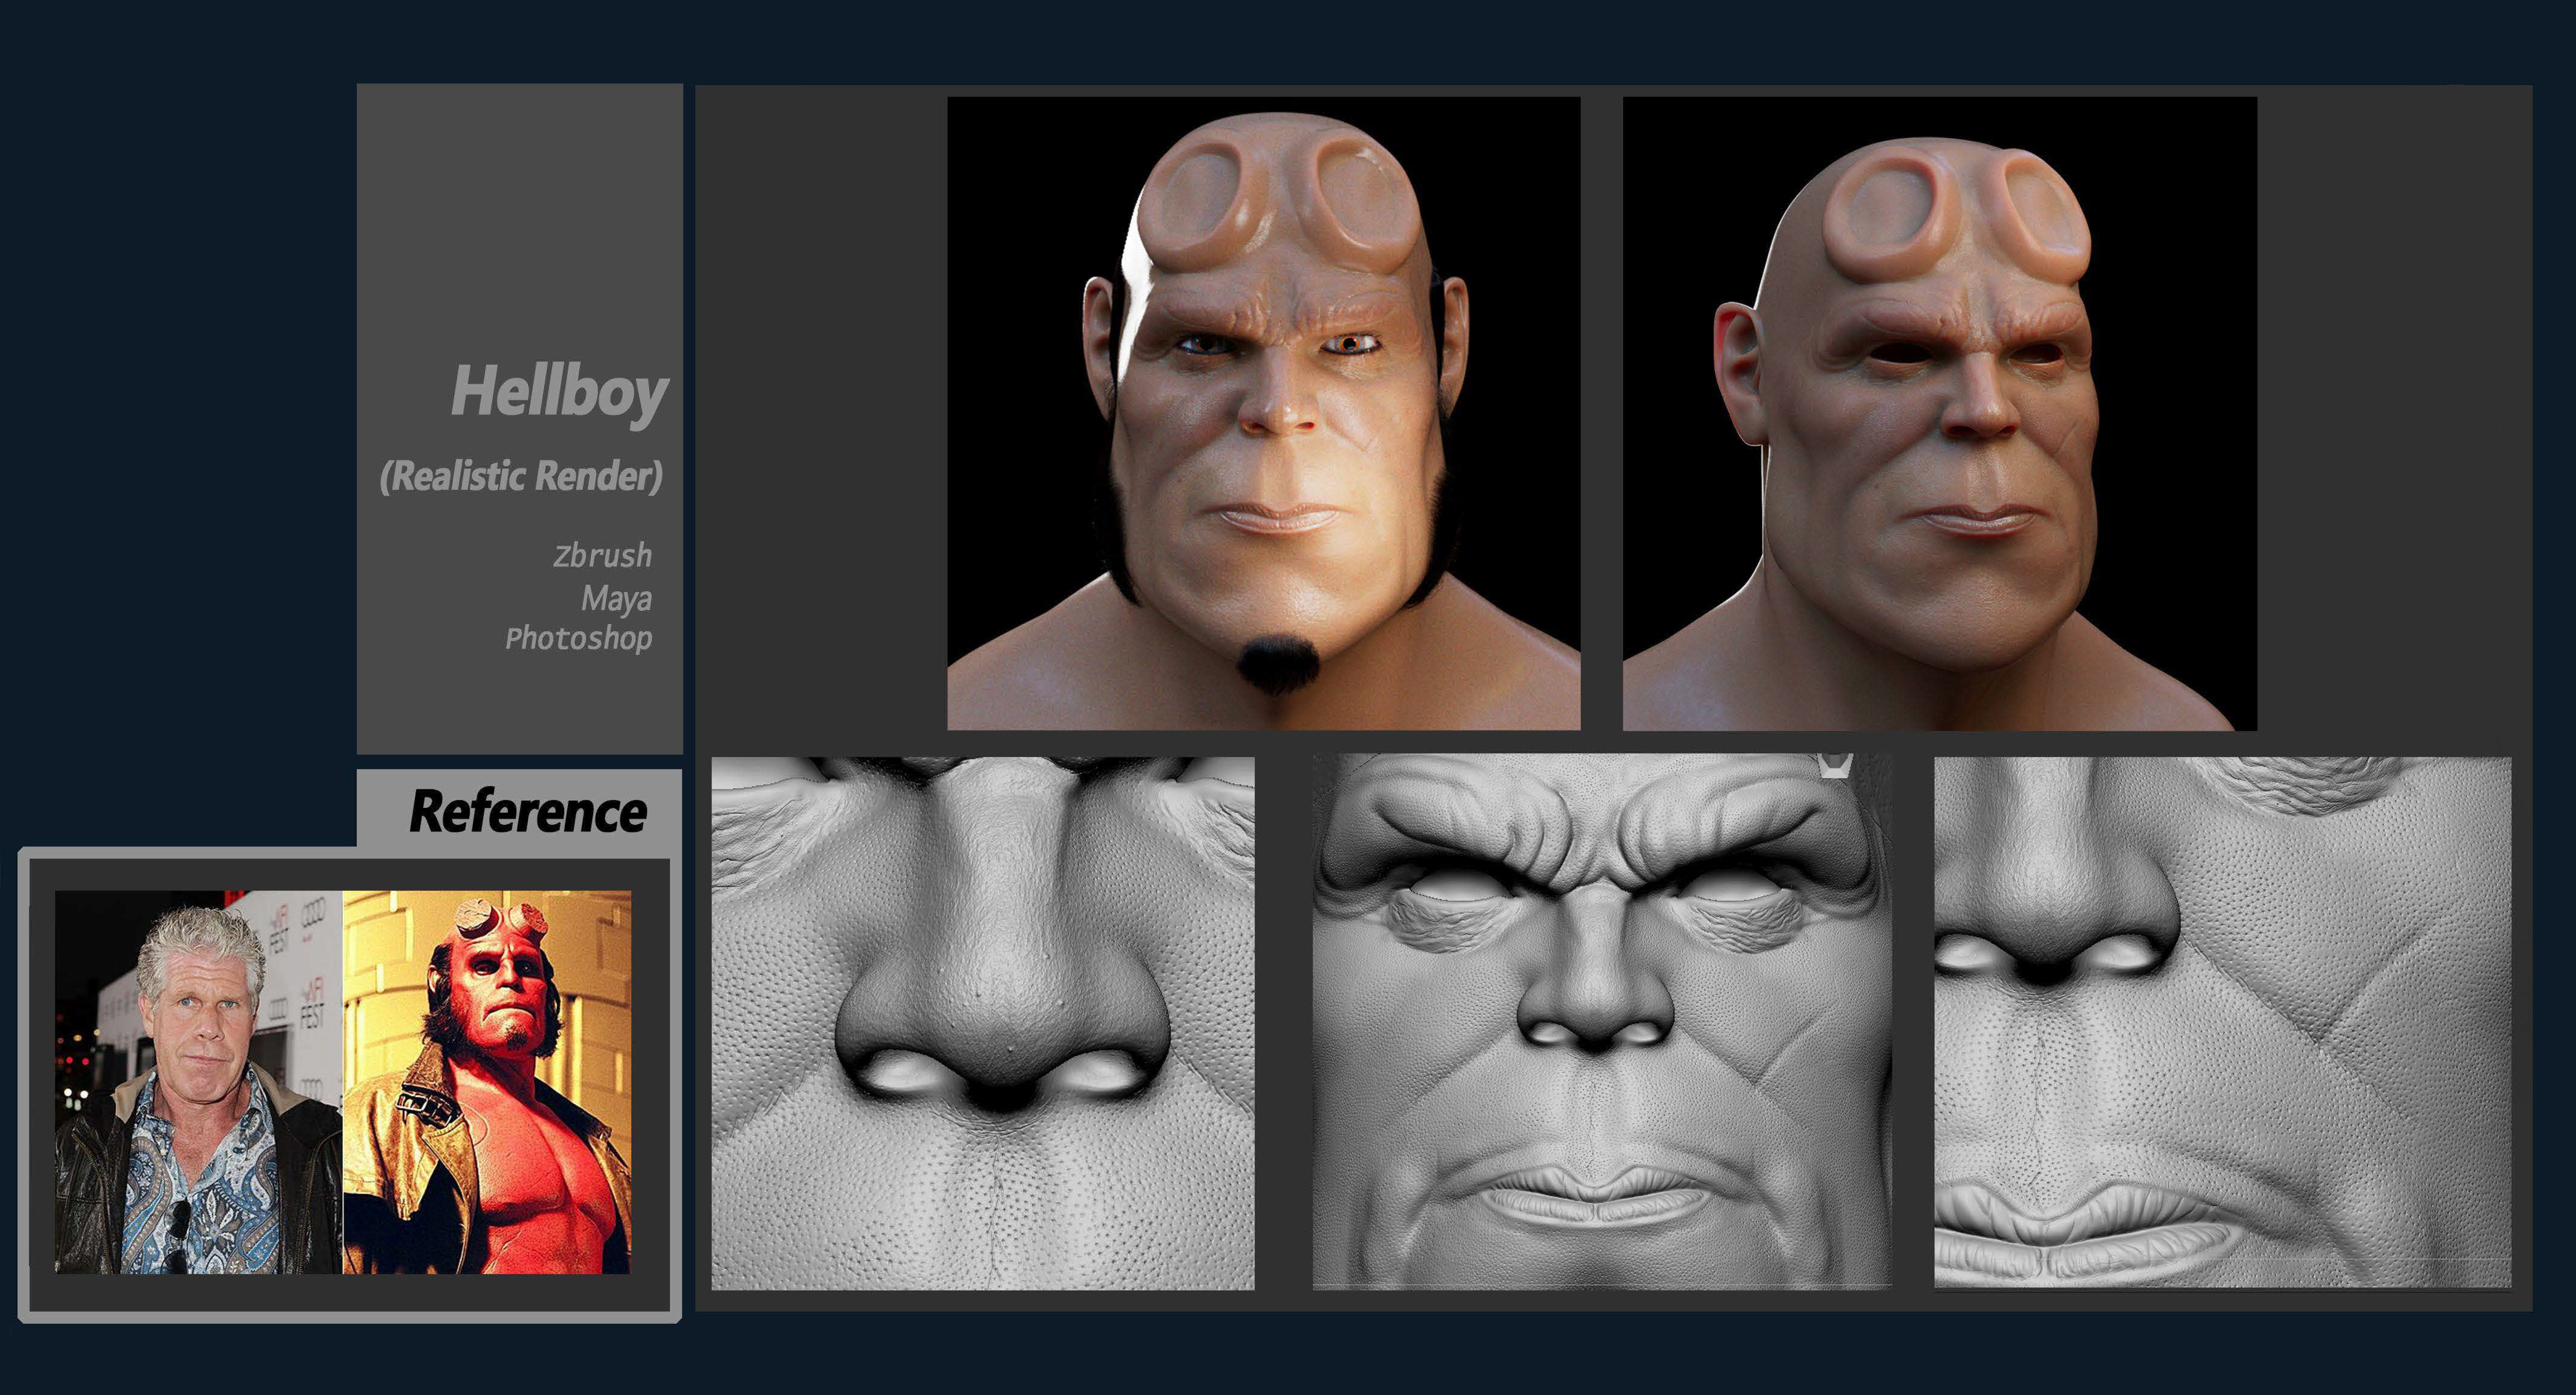
Task: Click the Hellboy title text
Action: 558,392
